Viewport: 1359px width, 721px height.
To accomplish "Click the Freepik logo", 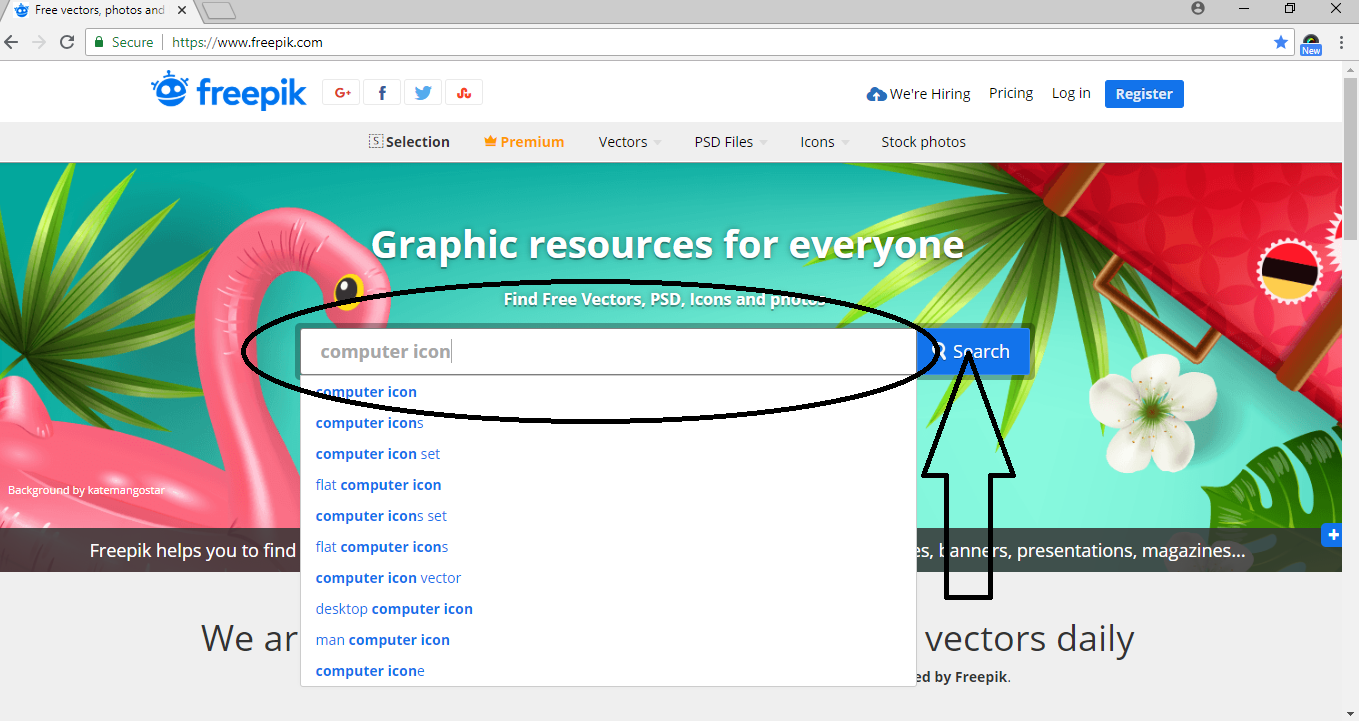I will [x=229, y=92].
